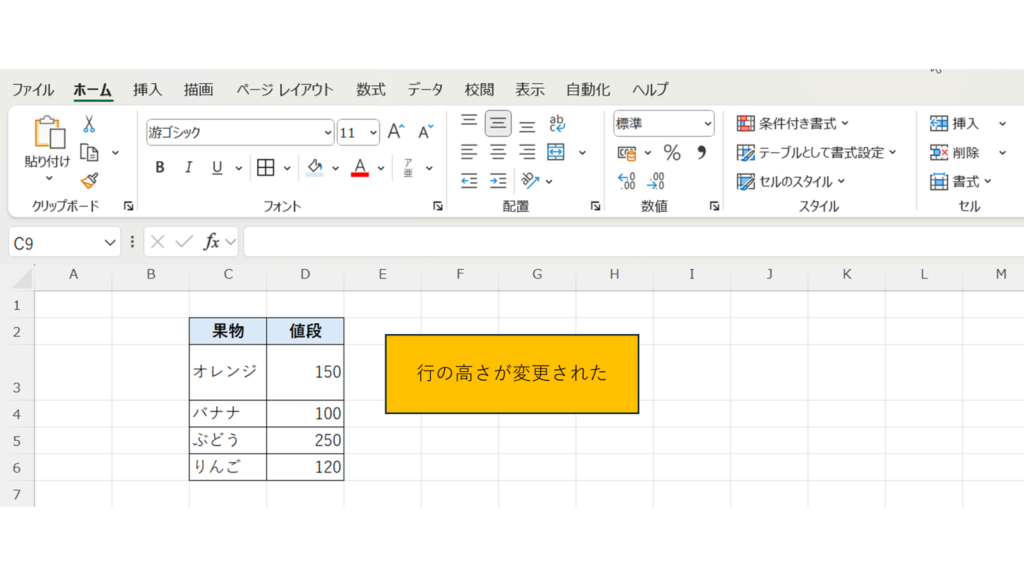1024x576 pixels.
Task: Toggle Bold formatting
Action: tap(160, 167)
